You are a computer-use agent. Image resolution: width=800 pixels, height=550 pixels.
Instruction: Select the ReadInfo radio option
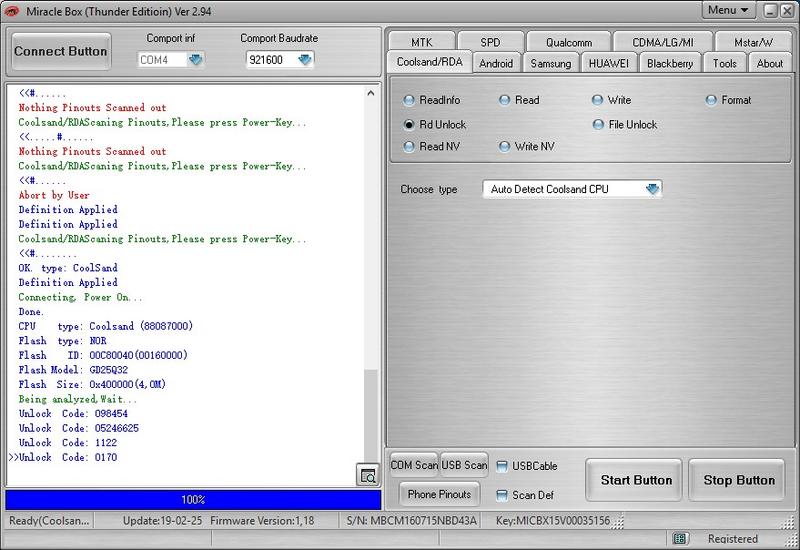point(431,100)
